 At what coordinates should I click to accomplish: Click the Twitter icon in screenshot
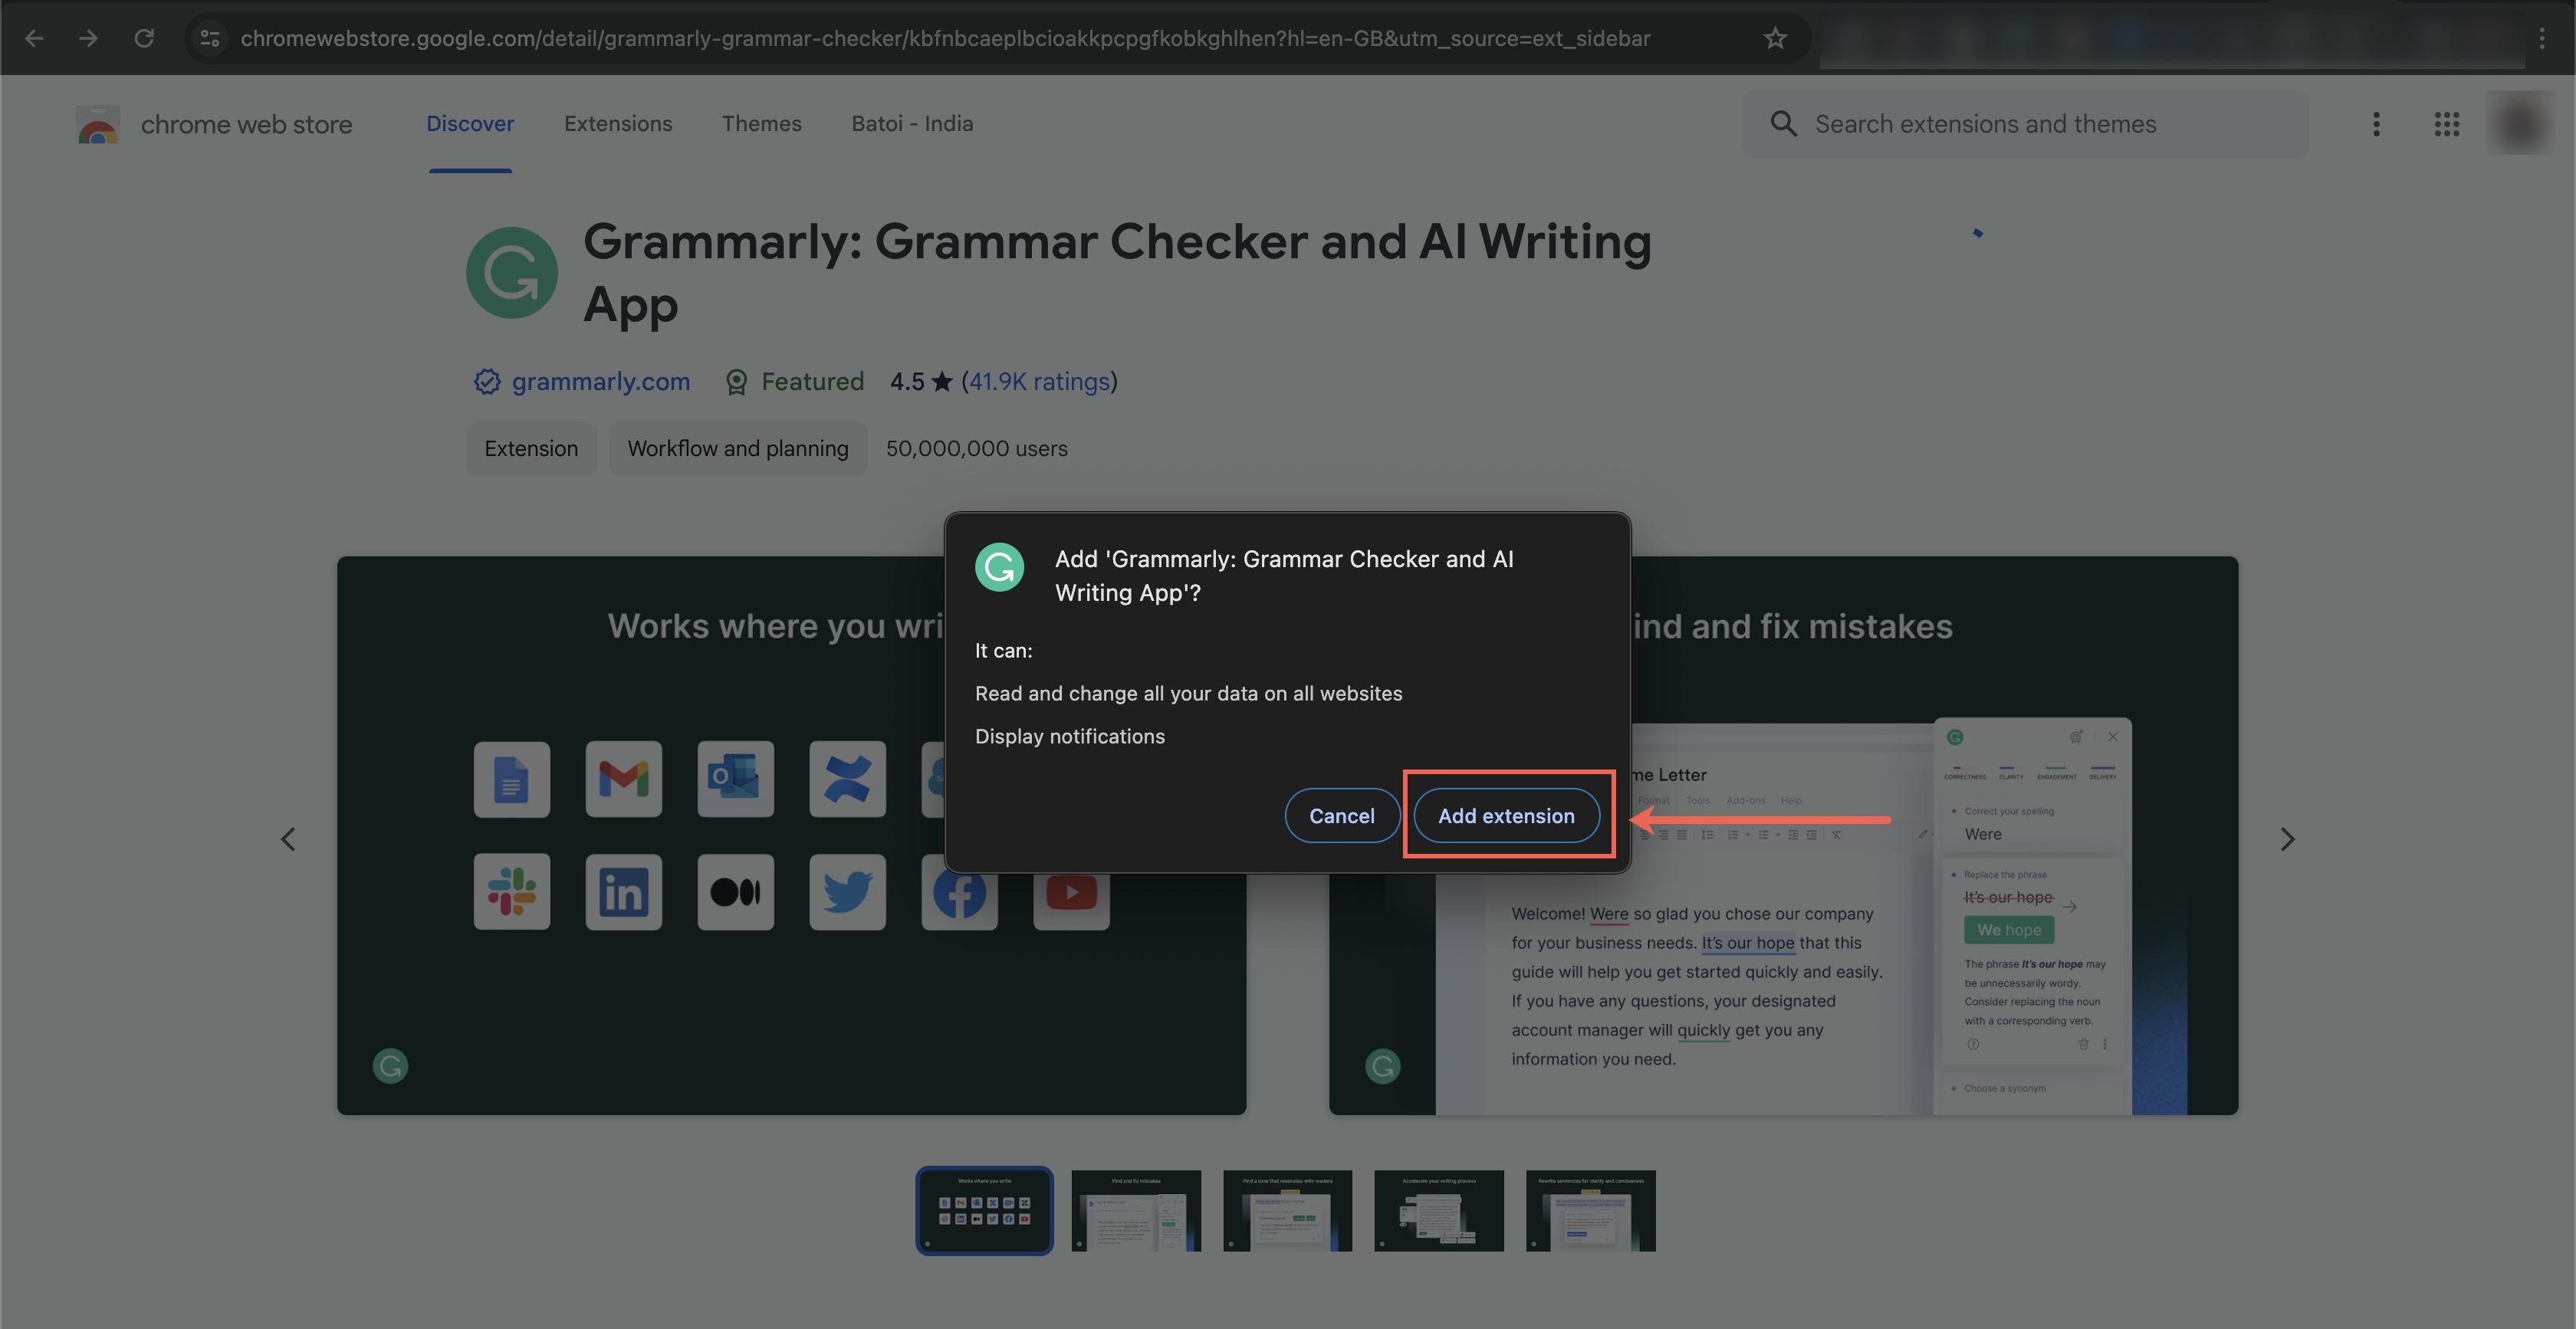848,891
